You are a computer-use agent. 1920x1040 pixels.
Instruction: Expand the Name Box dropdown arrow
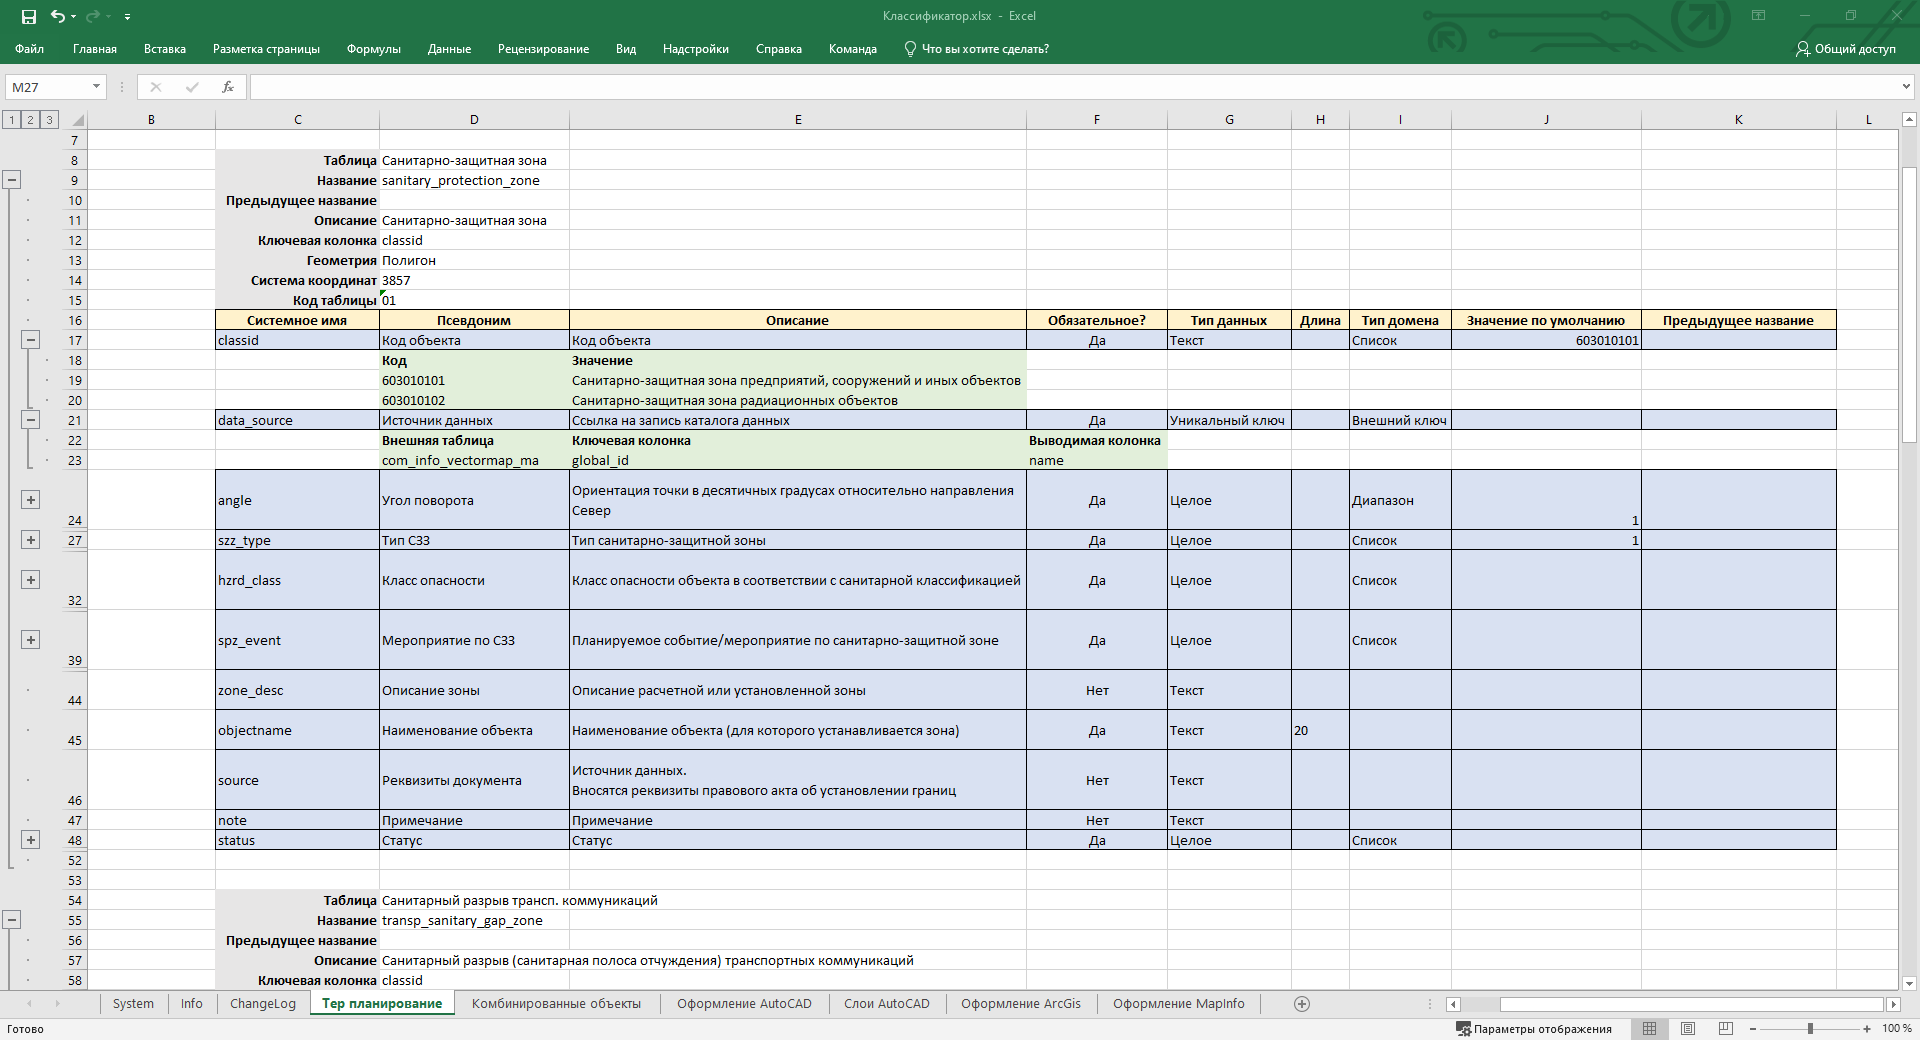(97, 87)
